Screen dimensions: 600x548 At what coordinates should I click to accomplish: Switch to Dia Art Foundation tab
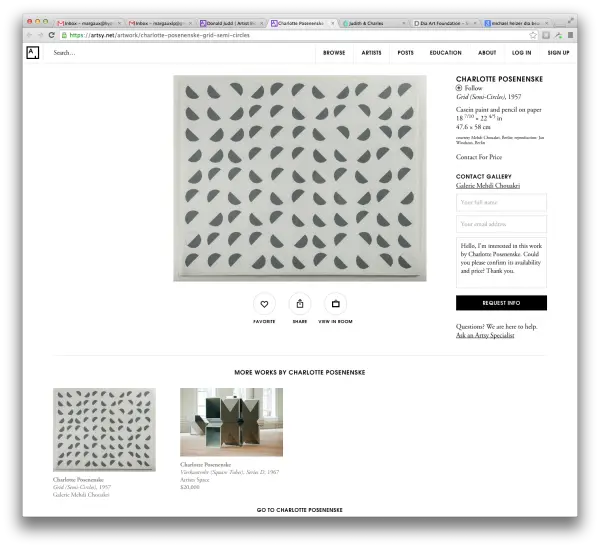pos(444,23)
